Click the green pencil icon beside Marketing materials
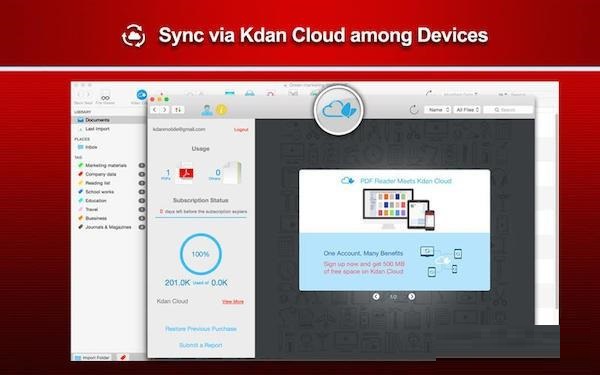 [80, 165]
